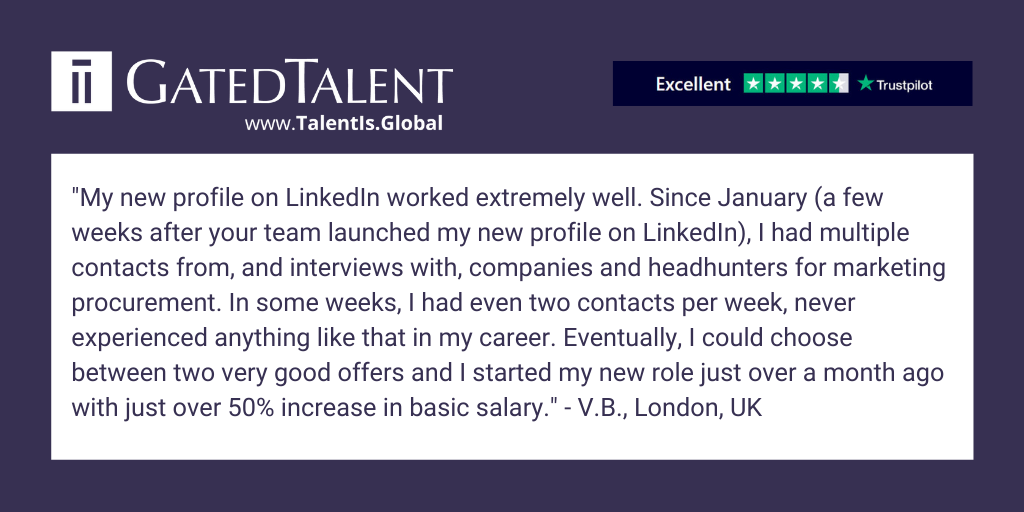Click the '50%' salary increase figure

(x=250, y=409)
